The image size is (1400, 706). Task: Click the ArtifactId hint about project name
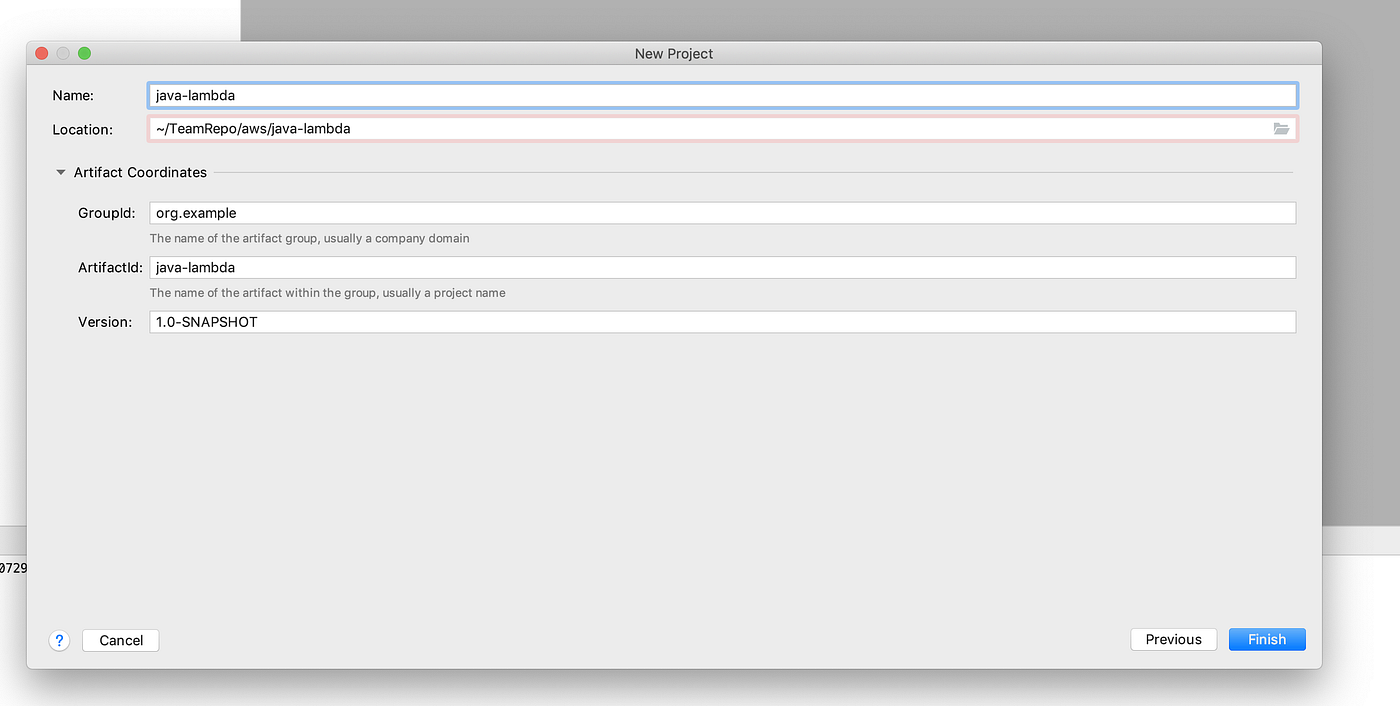coord(327,292)
